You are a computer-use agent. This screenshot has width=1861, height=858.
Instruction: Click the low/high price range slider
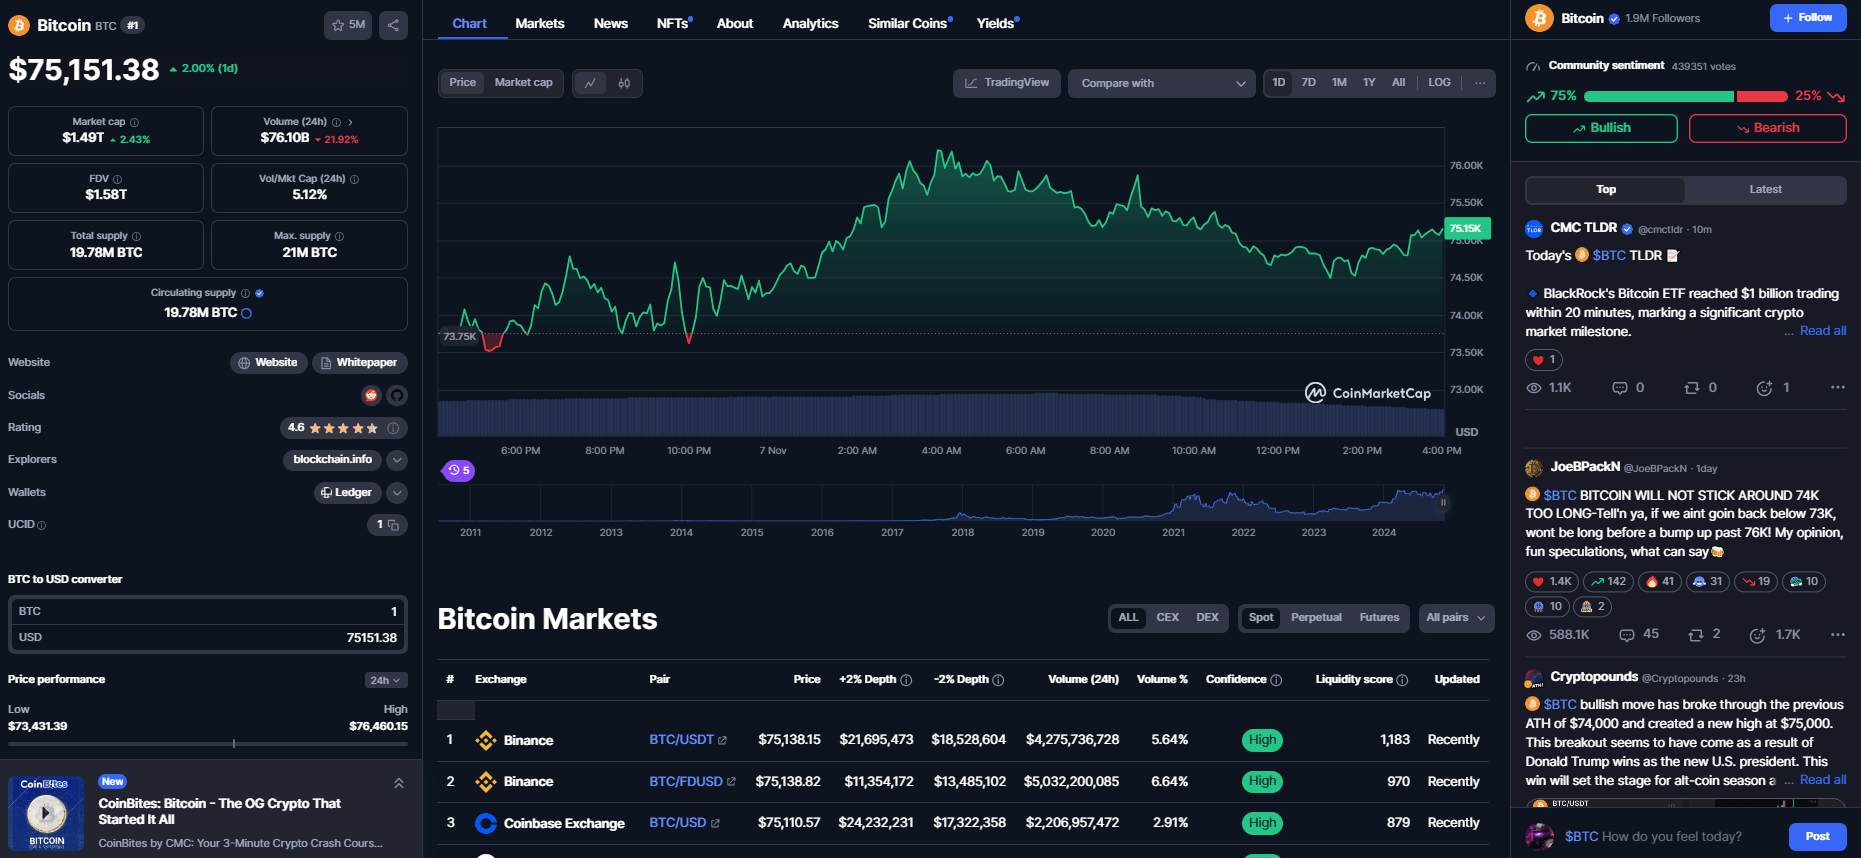[x=208, y=743]
